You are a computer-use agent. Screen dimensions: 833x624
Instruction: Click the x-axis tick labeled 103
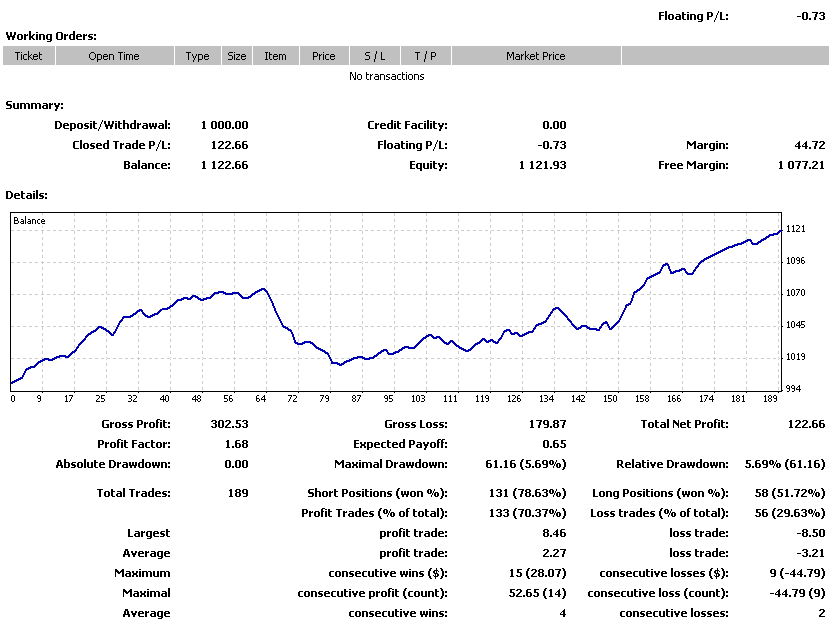(x=418, y=398)
